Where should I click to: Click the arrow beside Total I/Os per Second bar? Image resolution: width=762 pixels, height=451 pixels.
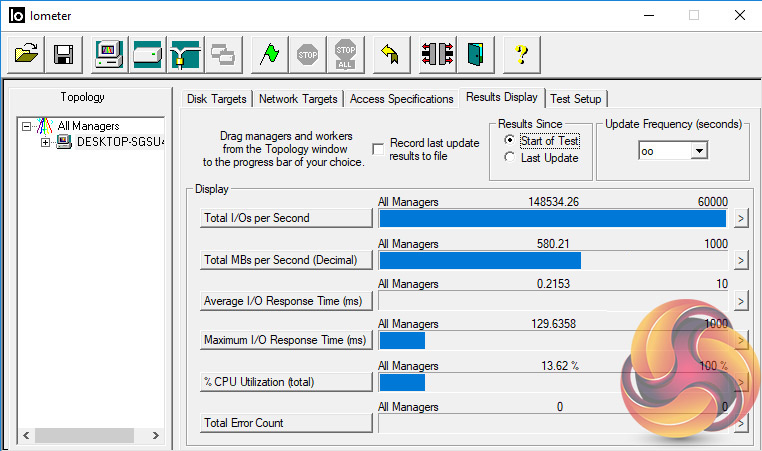(x=741, y=219)
